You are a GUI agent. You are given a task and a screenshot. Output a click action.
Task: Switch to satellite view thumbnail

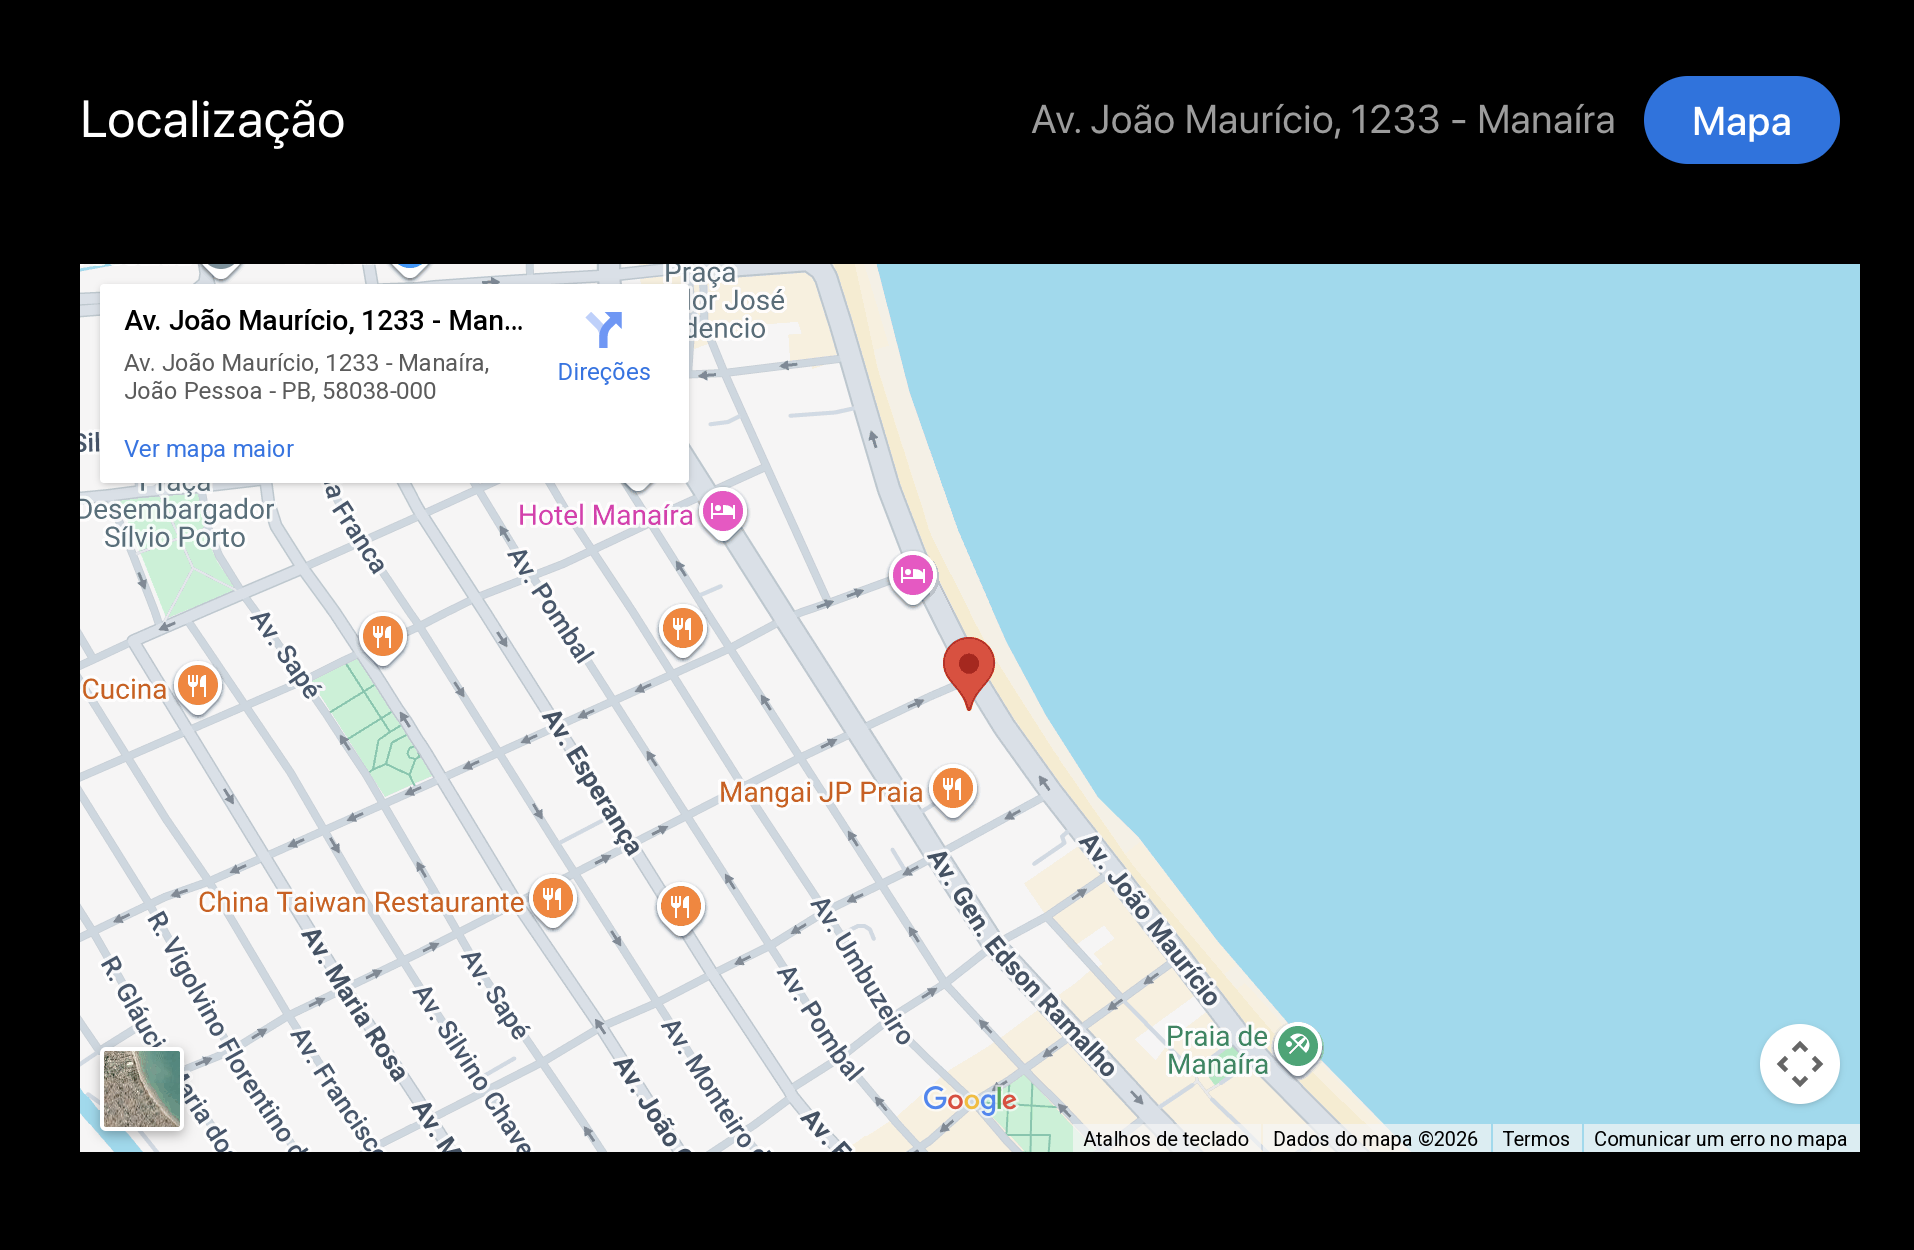click(x=142, y=1088)
